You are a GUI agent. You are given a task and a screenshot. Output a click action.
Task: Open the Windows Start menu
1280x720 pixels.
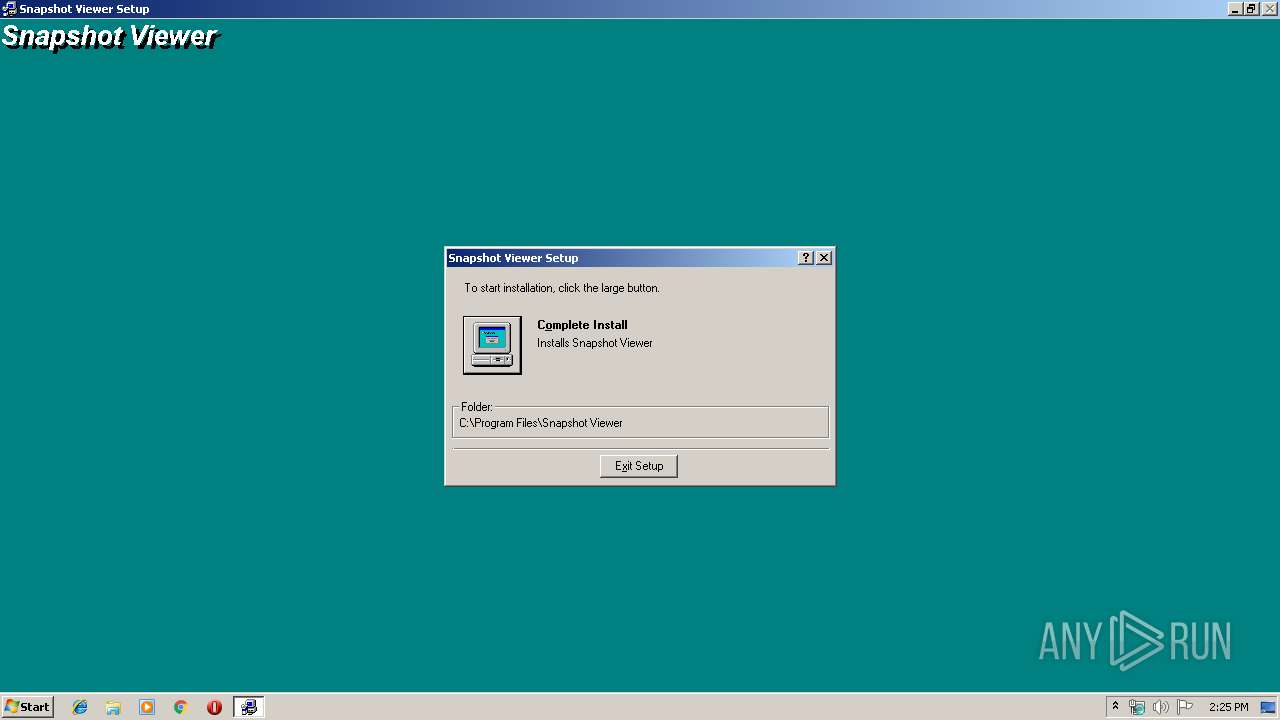[x=27, y=707]
